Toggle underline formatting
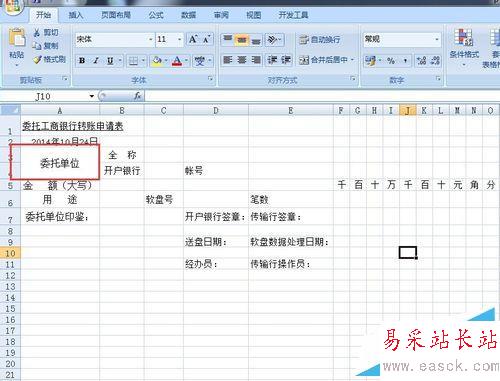This screenshot has width=500, height=381. click(x=110, y=61)
